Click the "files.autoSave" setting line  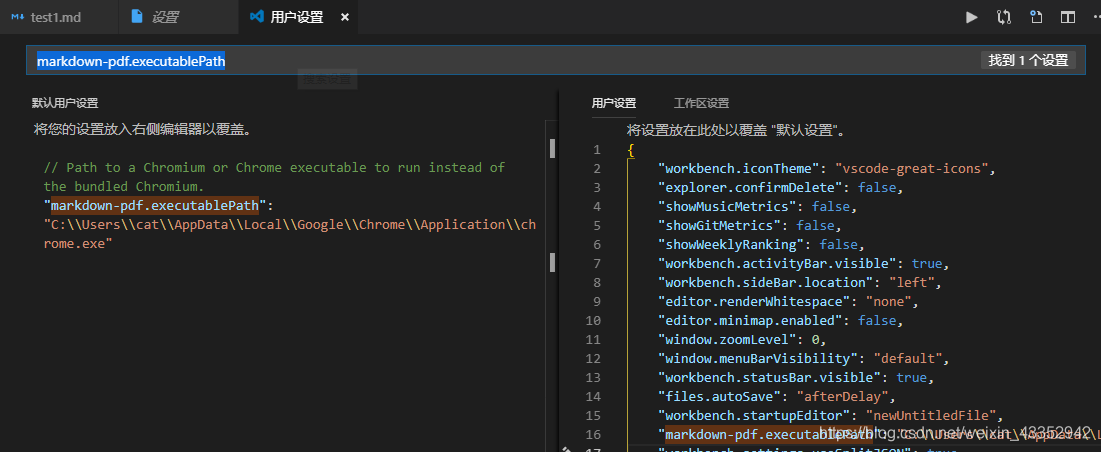point(777,397)
